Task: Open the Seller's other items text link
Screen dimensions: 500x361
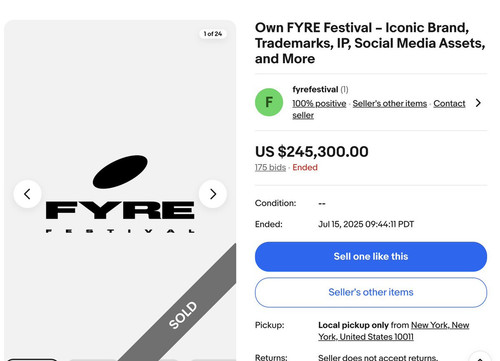Action: [x=390, y=104]
